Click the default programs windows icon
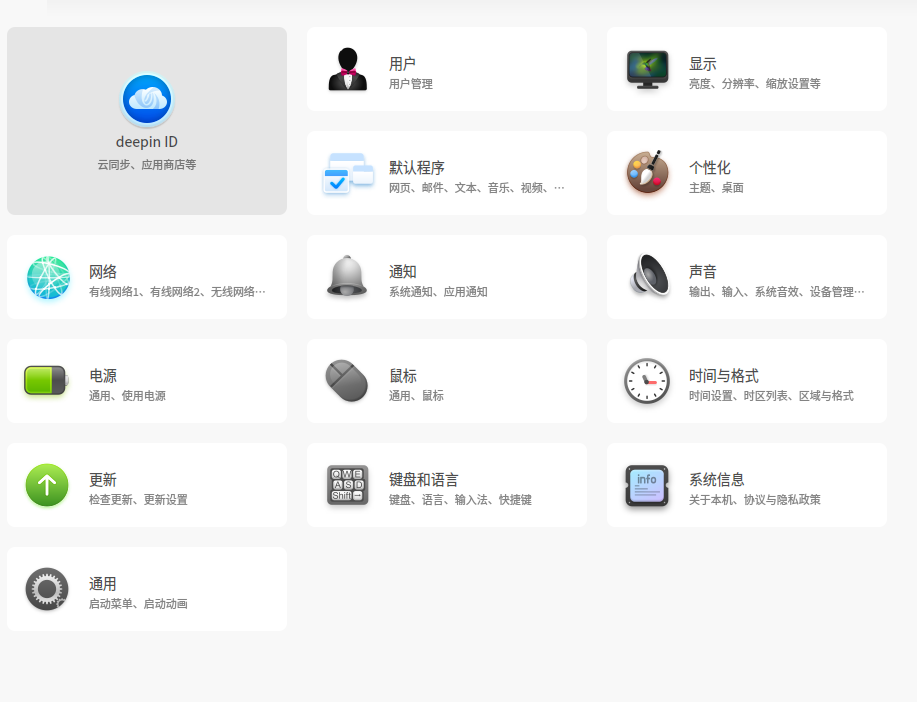The width and height of the screenshot is (917, 702). point(349,173)
